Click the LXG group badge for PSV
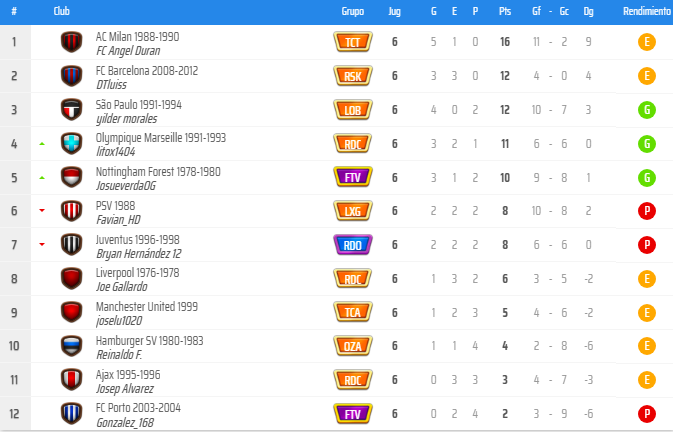The image size is (673, 432). (x=352, y=211)
